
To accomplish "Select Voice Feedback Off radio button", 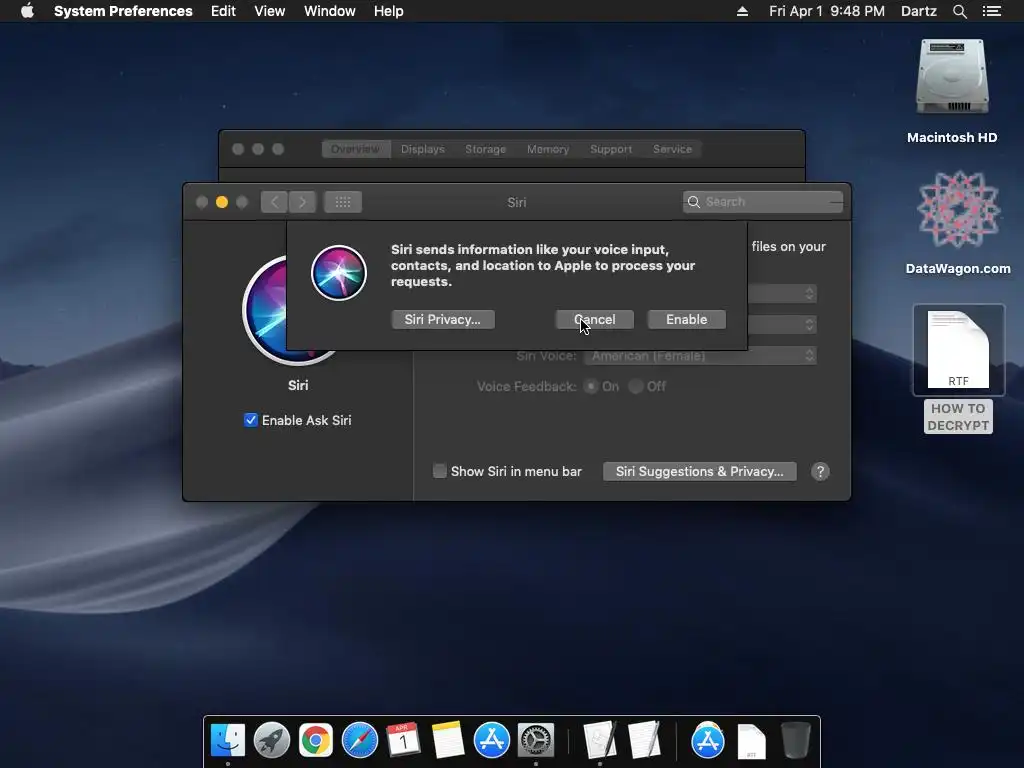I will [x=635, y=387].
